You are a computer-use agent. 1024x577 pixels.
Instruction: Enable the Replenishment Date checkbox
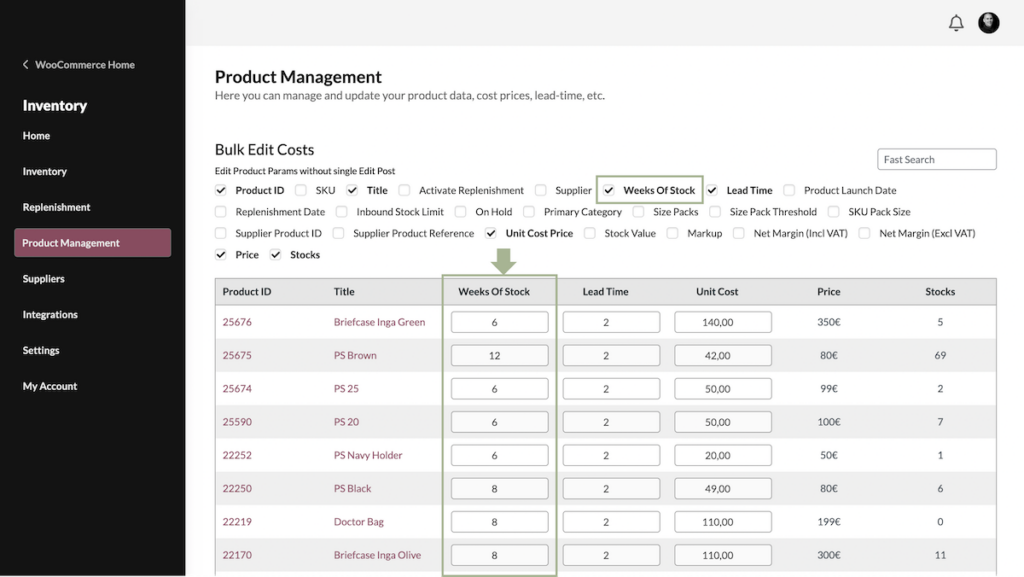[221, 211]
